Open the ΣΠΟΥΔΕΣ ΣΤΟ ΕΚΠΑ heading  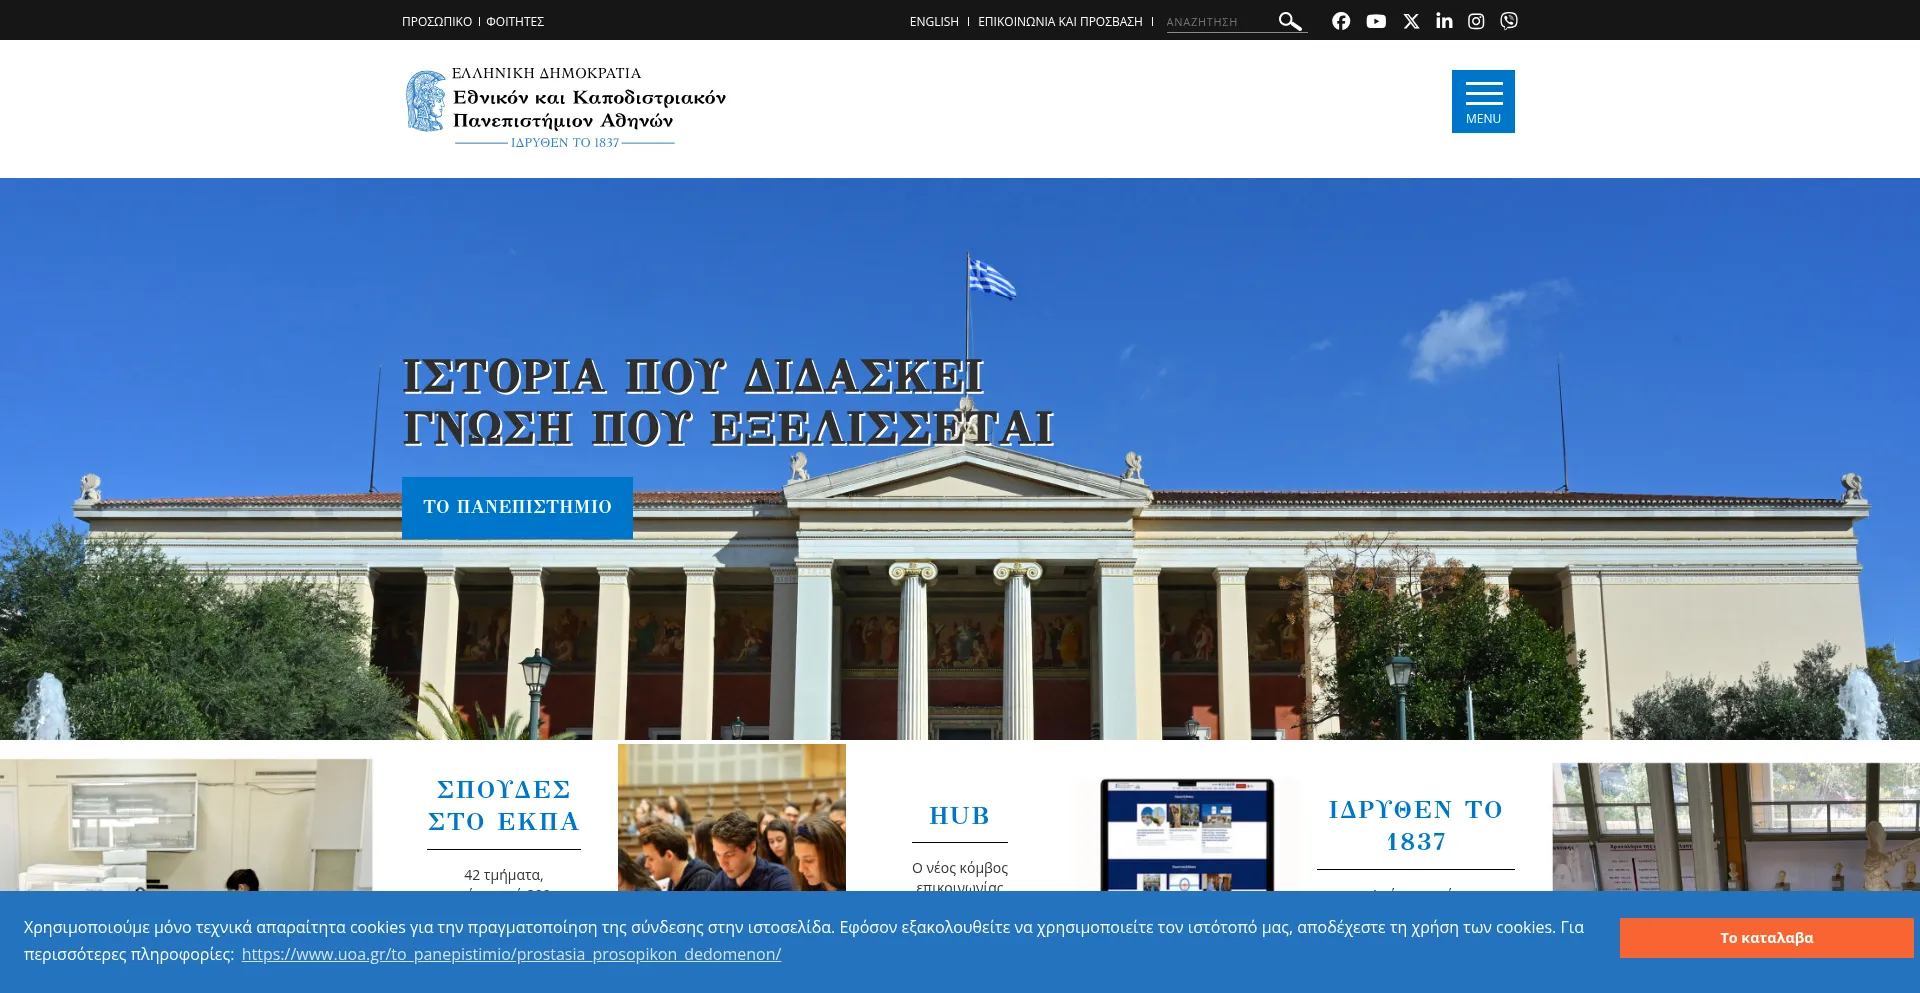504,806
